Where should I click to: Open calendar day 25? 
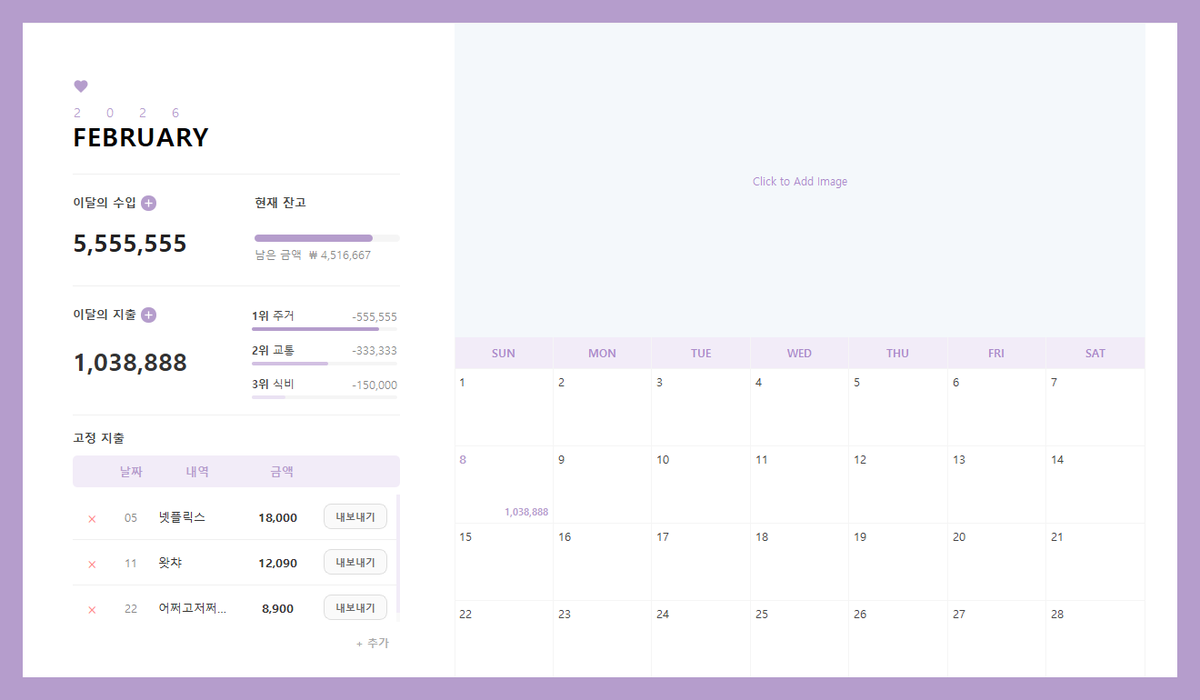coord(799,638)
